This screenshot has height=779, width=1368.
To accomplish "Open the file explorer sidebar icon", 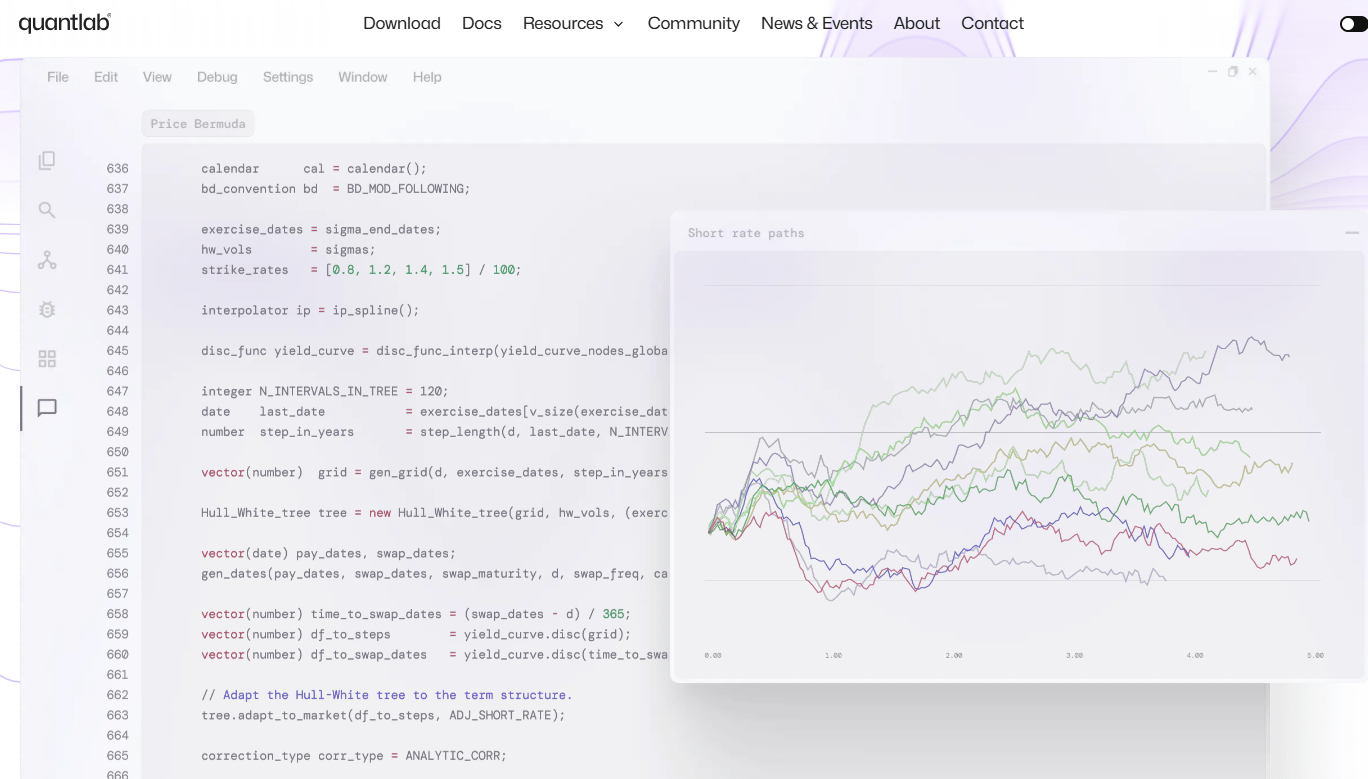I will click(46, 160).
